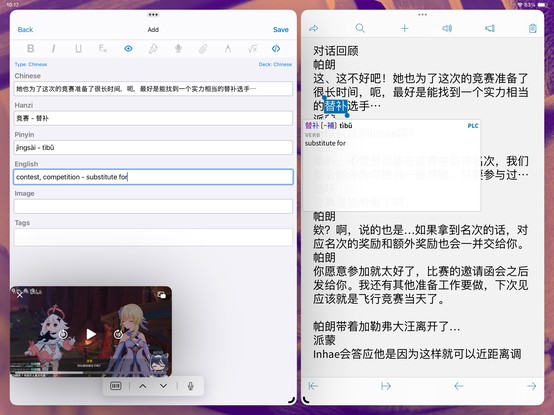The width and height of the screenshot is (554, 415).
Task: Insert math with square root icon
Action: [253, 48]
